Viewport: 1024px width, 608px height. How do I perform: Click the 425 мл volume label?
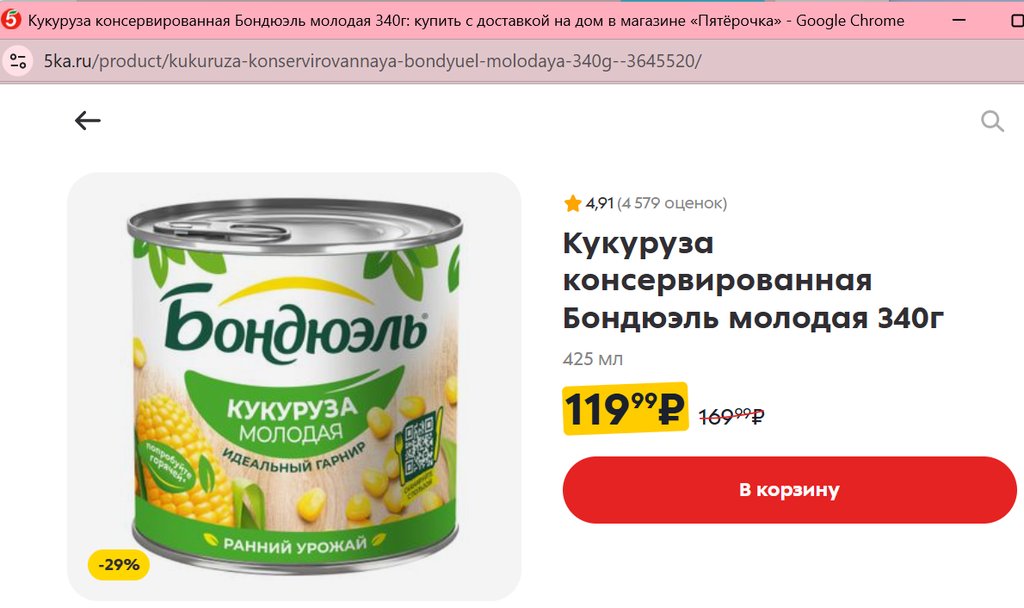(x=593, y=359)
